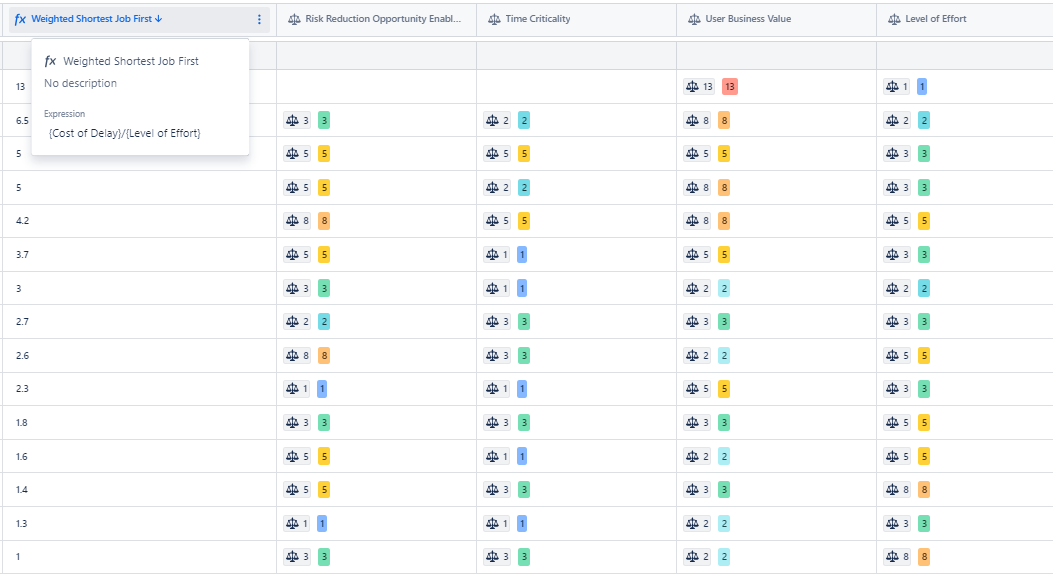Click the expression {Cost of Delay}/{Level of Effort}

tap(124, 133)
